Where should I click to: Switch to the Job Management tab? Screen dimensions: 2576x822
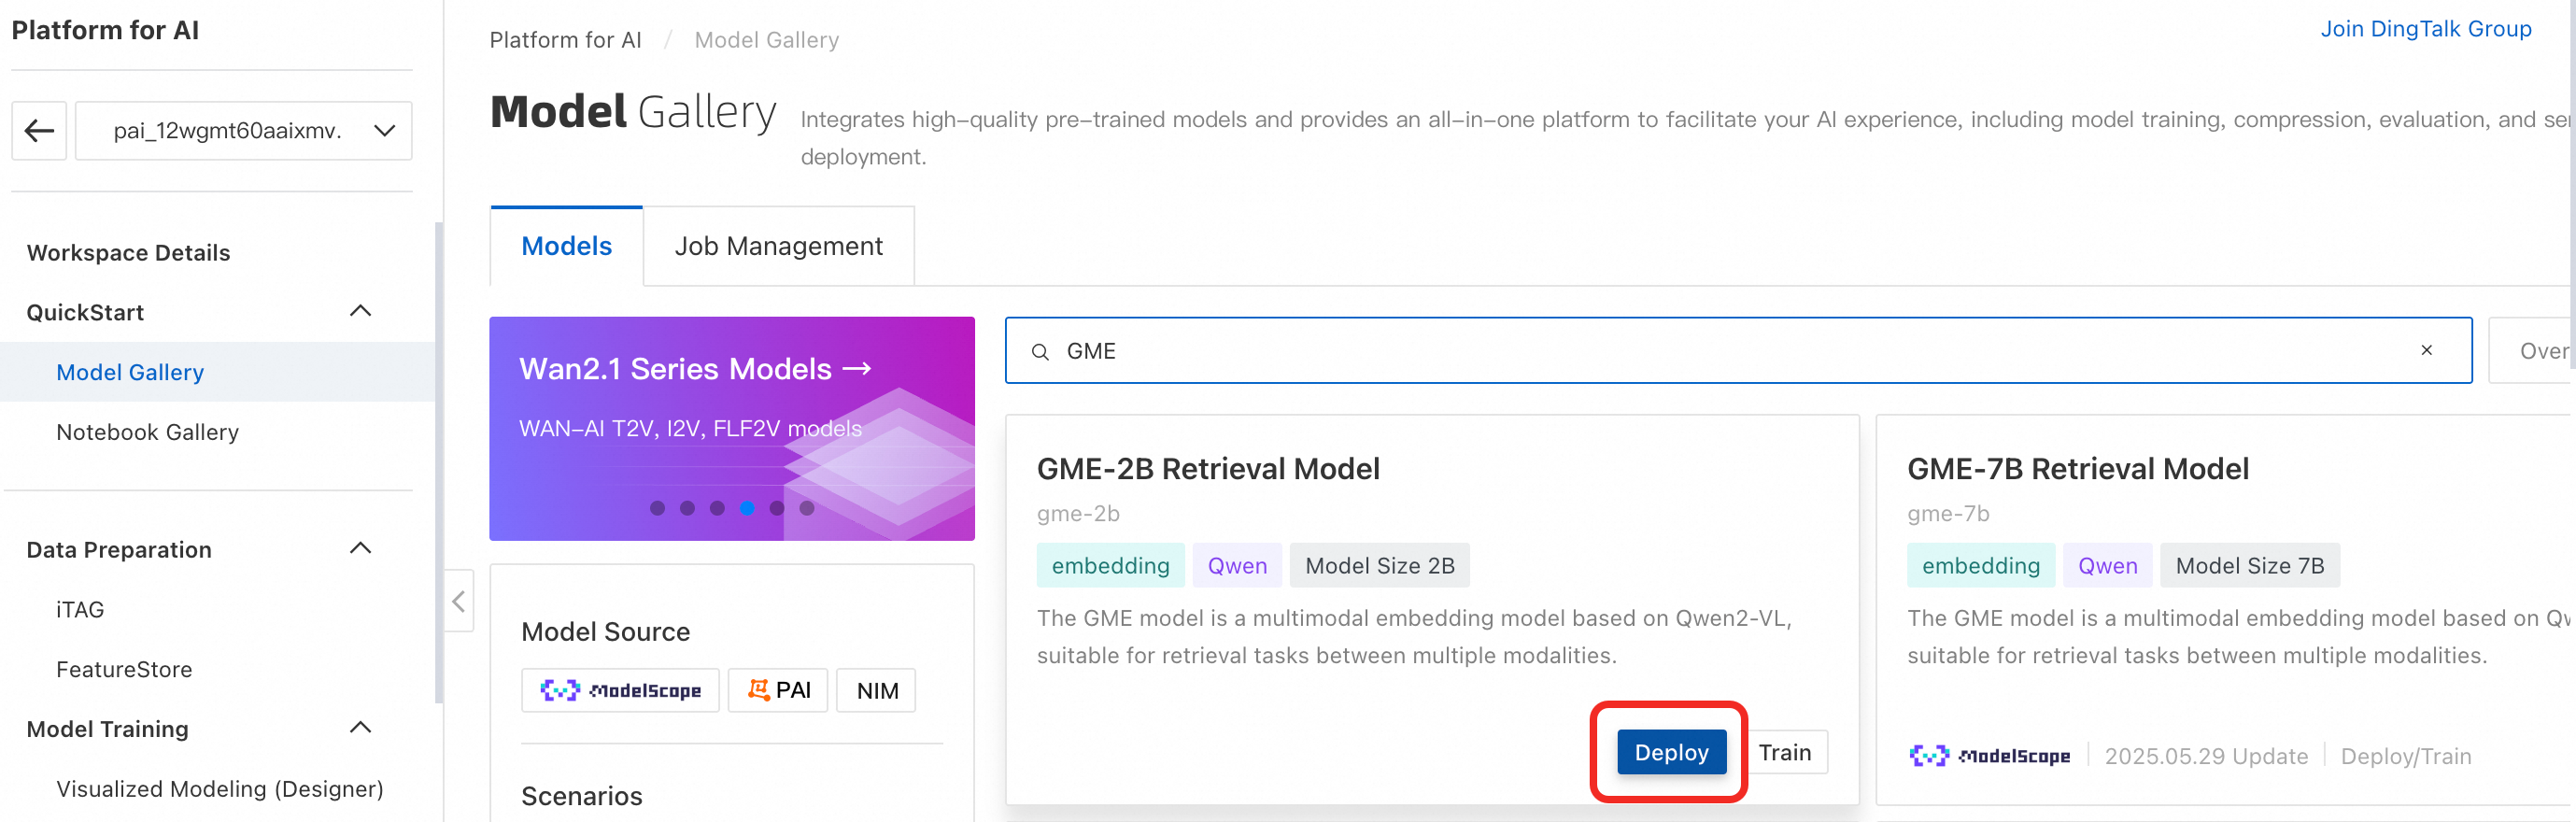tap(778, 246)
